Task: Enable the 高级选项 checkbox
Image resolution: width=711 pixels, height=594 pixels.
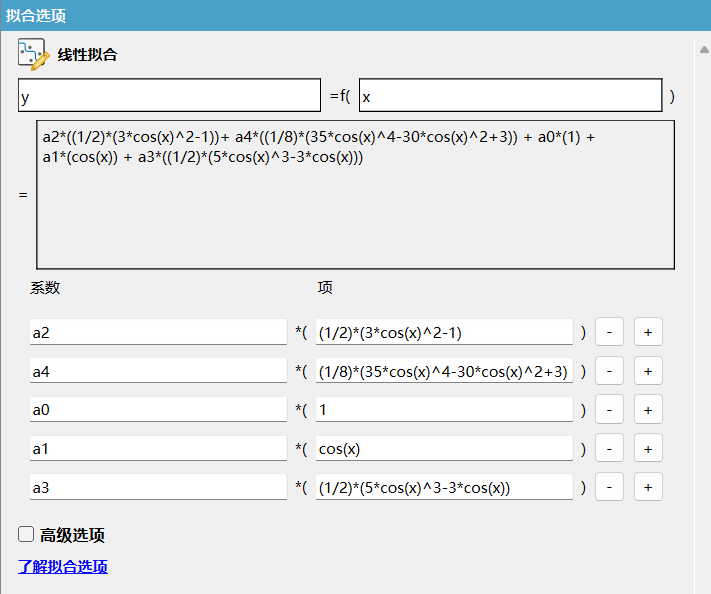Action: (26, 535)
